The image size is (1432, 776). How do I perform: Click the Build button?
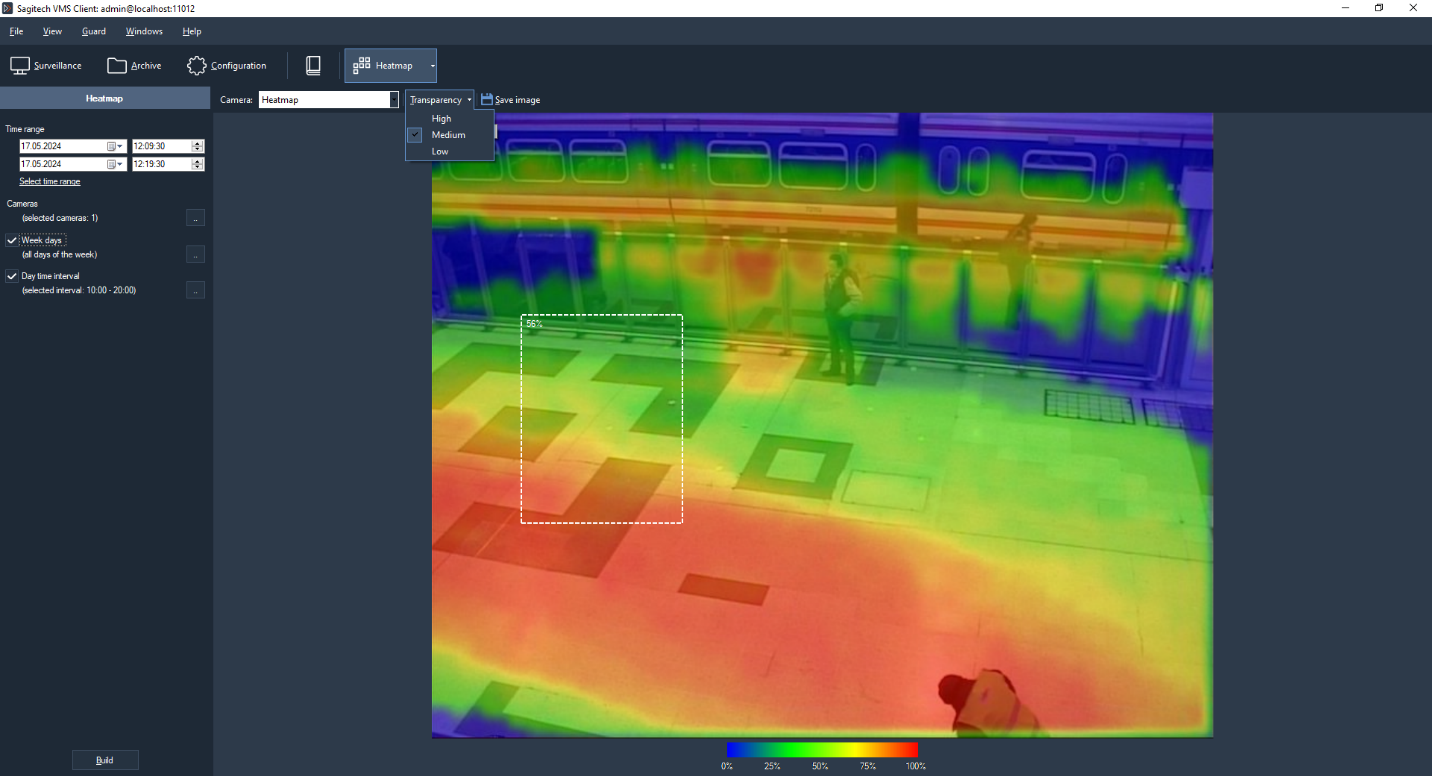point(105,760)
